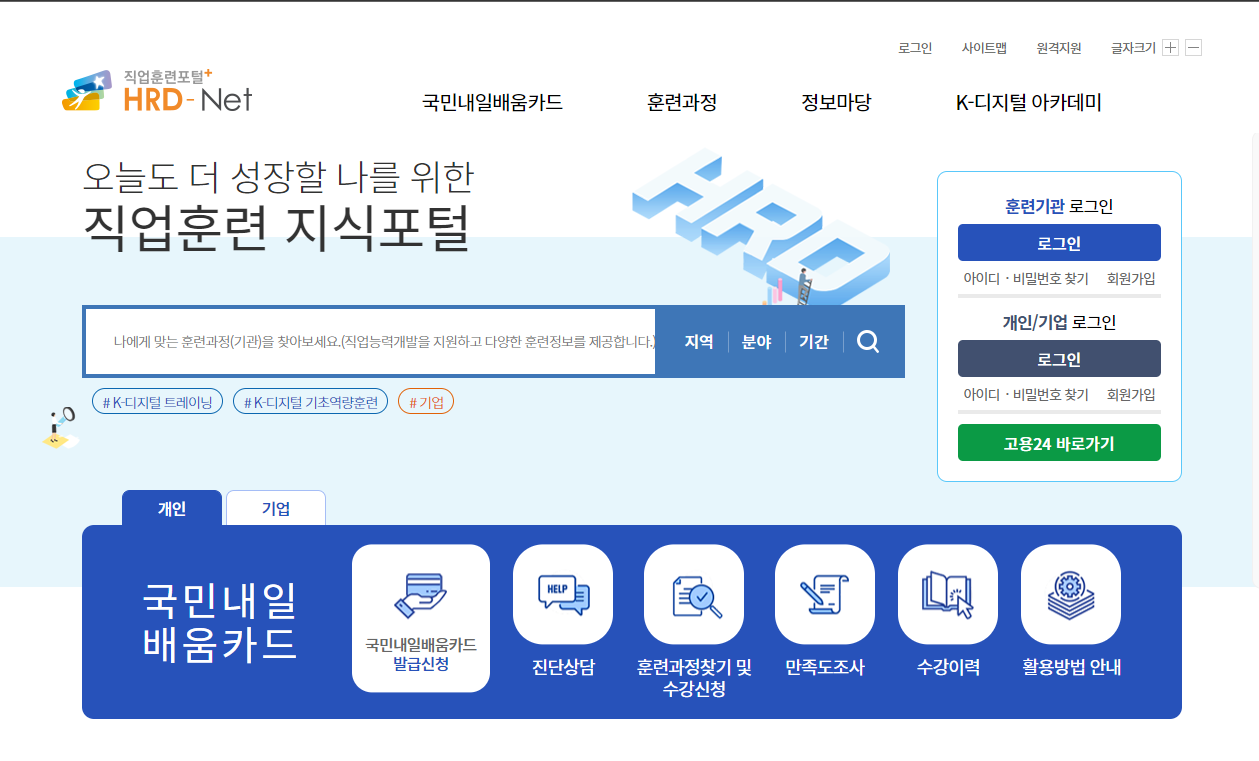Open 분야 search filter

point(756,342)
